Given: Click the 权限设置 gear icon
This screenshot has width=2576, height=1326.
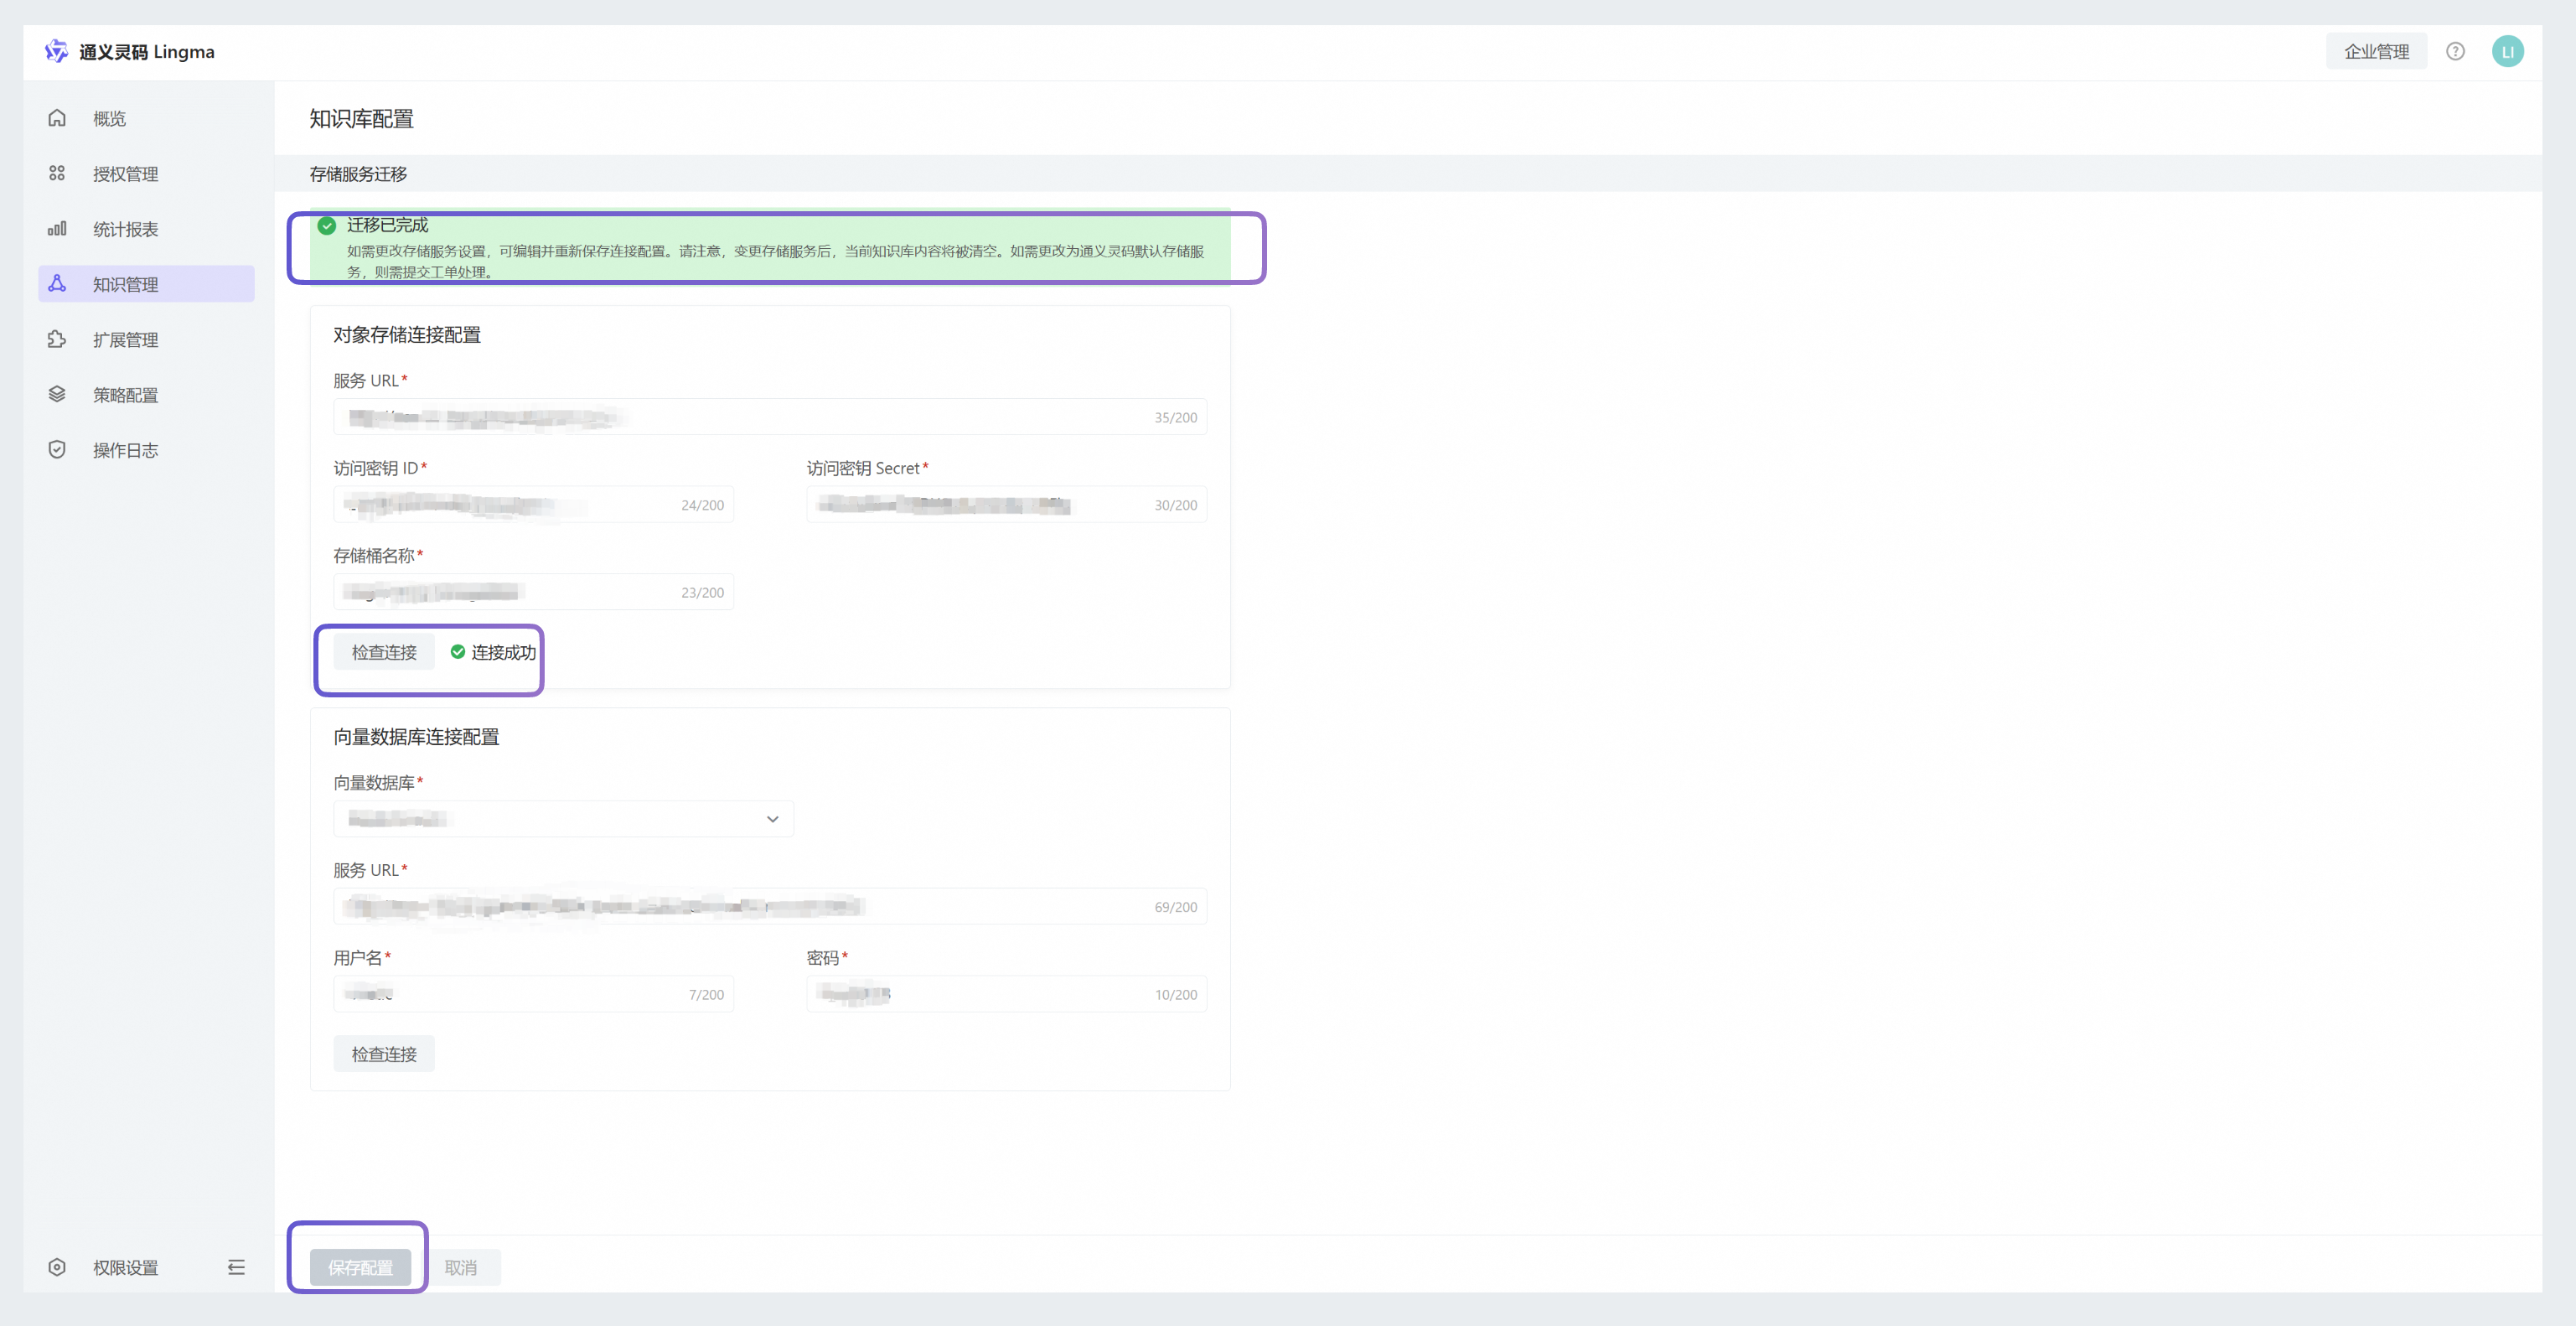Looking at the screenshot, I should pos(57,1267).
